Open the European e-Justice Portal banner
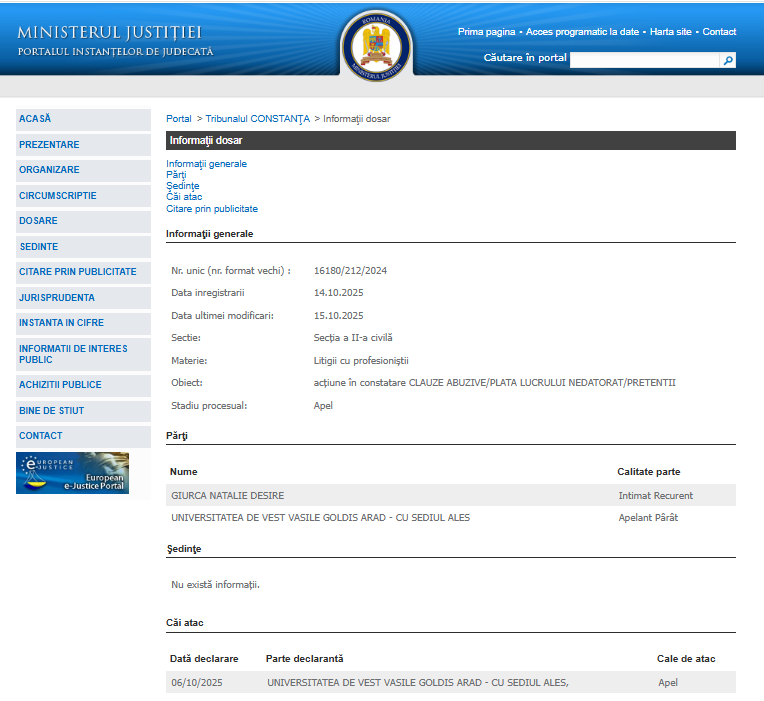764x701 pixels. pyautogui.click(x=72, y=473)
